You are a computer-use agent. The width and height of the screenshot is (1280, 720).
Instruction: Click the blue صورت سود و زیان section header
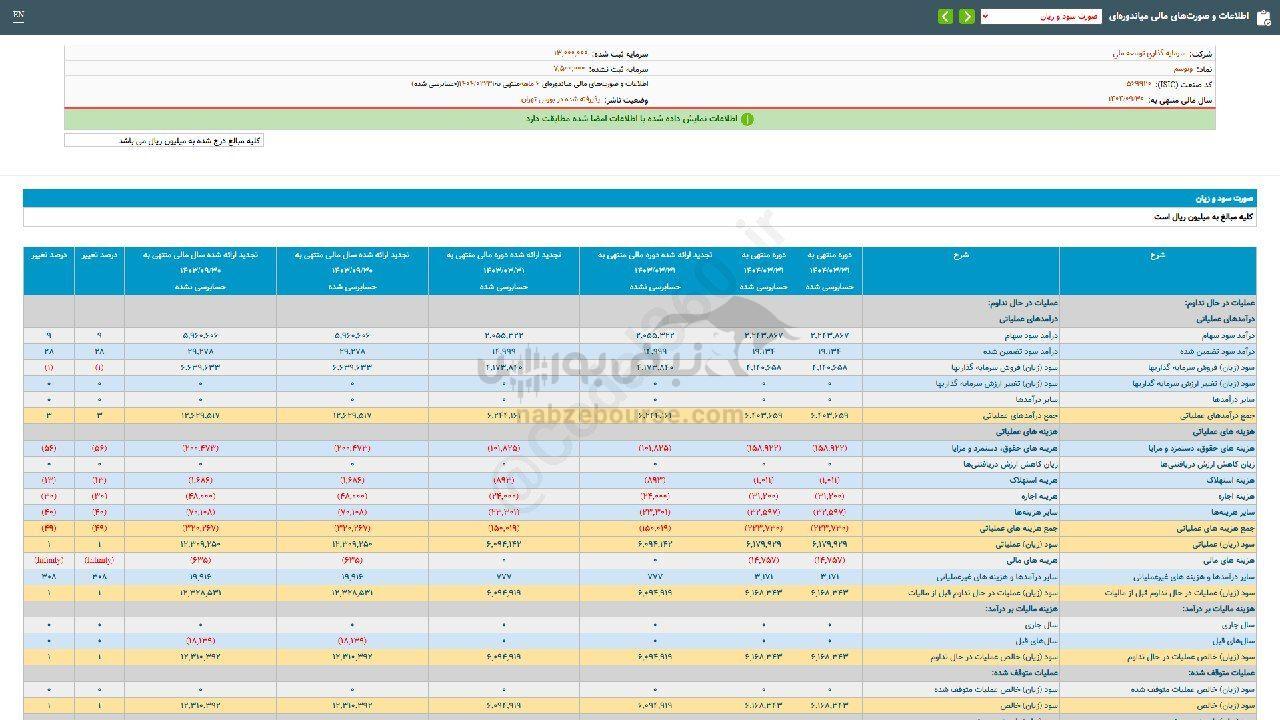(639, 199)
